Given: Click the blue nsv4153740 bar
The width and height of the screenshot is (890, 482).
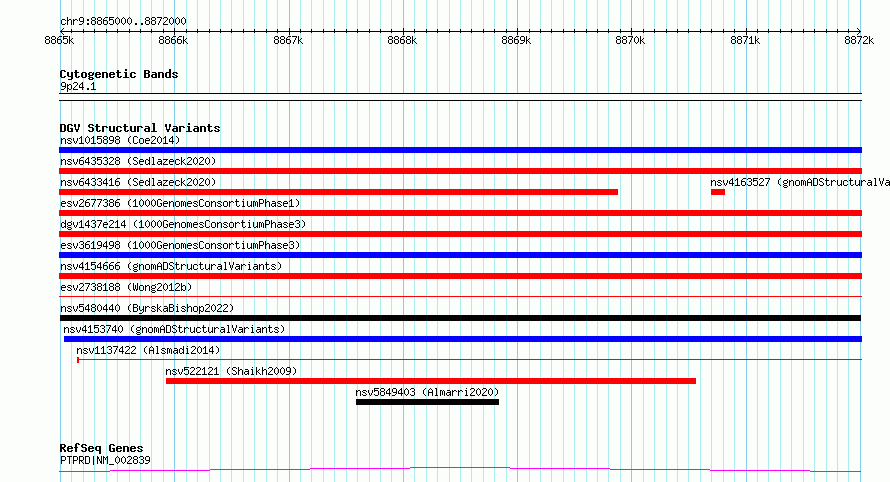Looking at the screenshot, I should point(463,339).
